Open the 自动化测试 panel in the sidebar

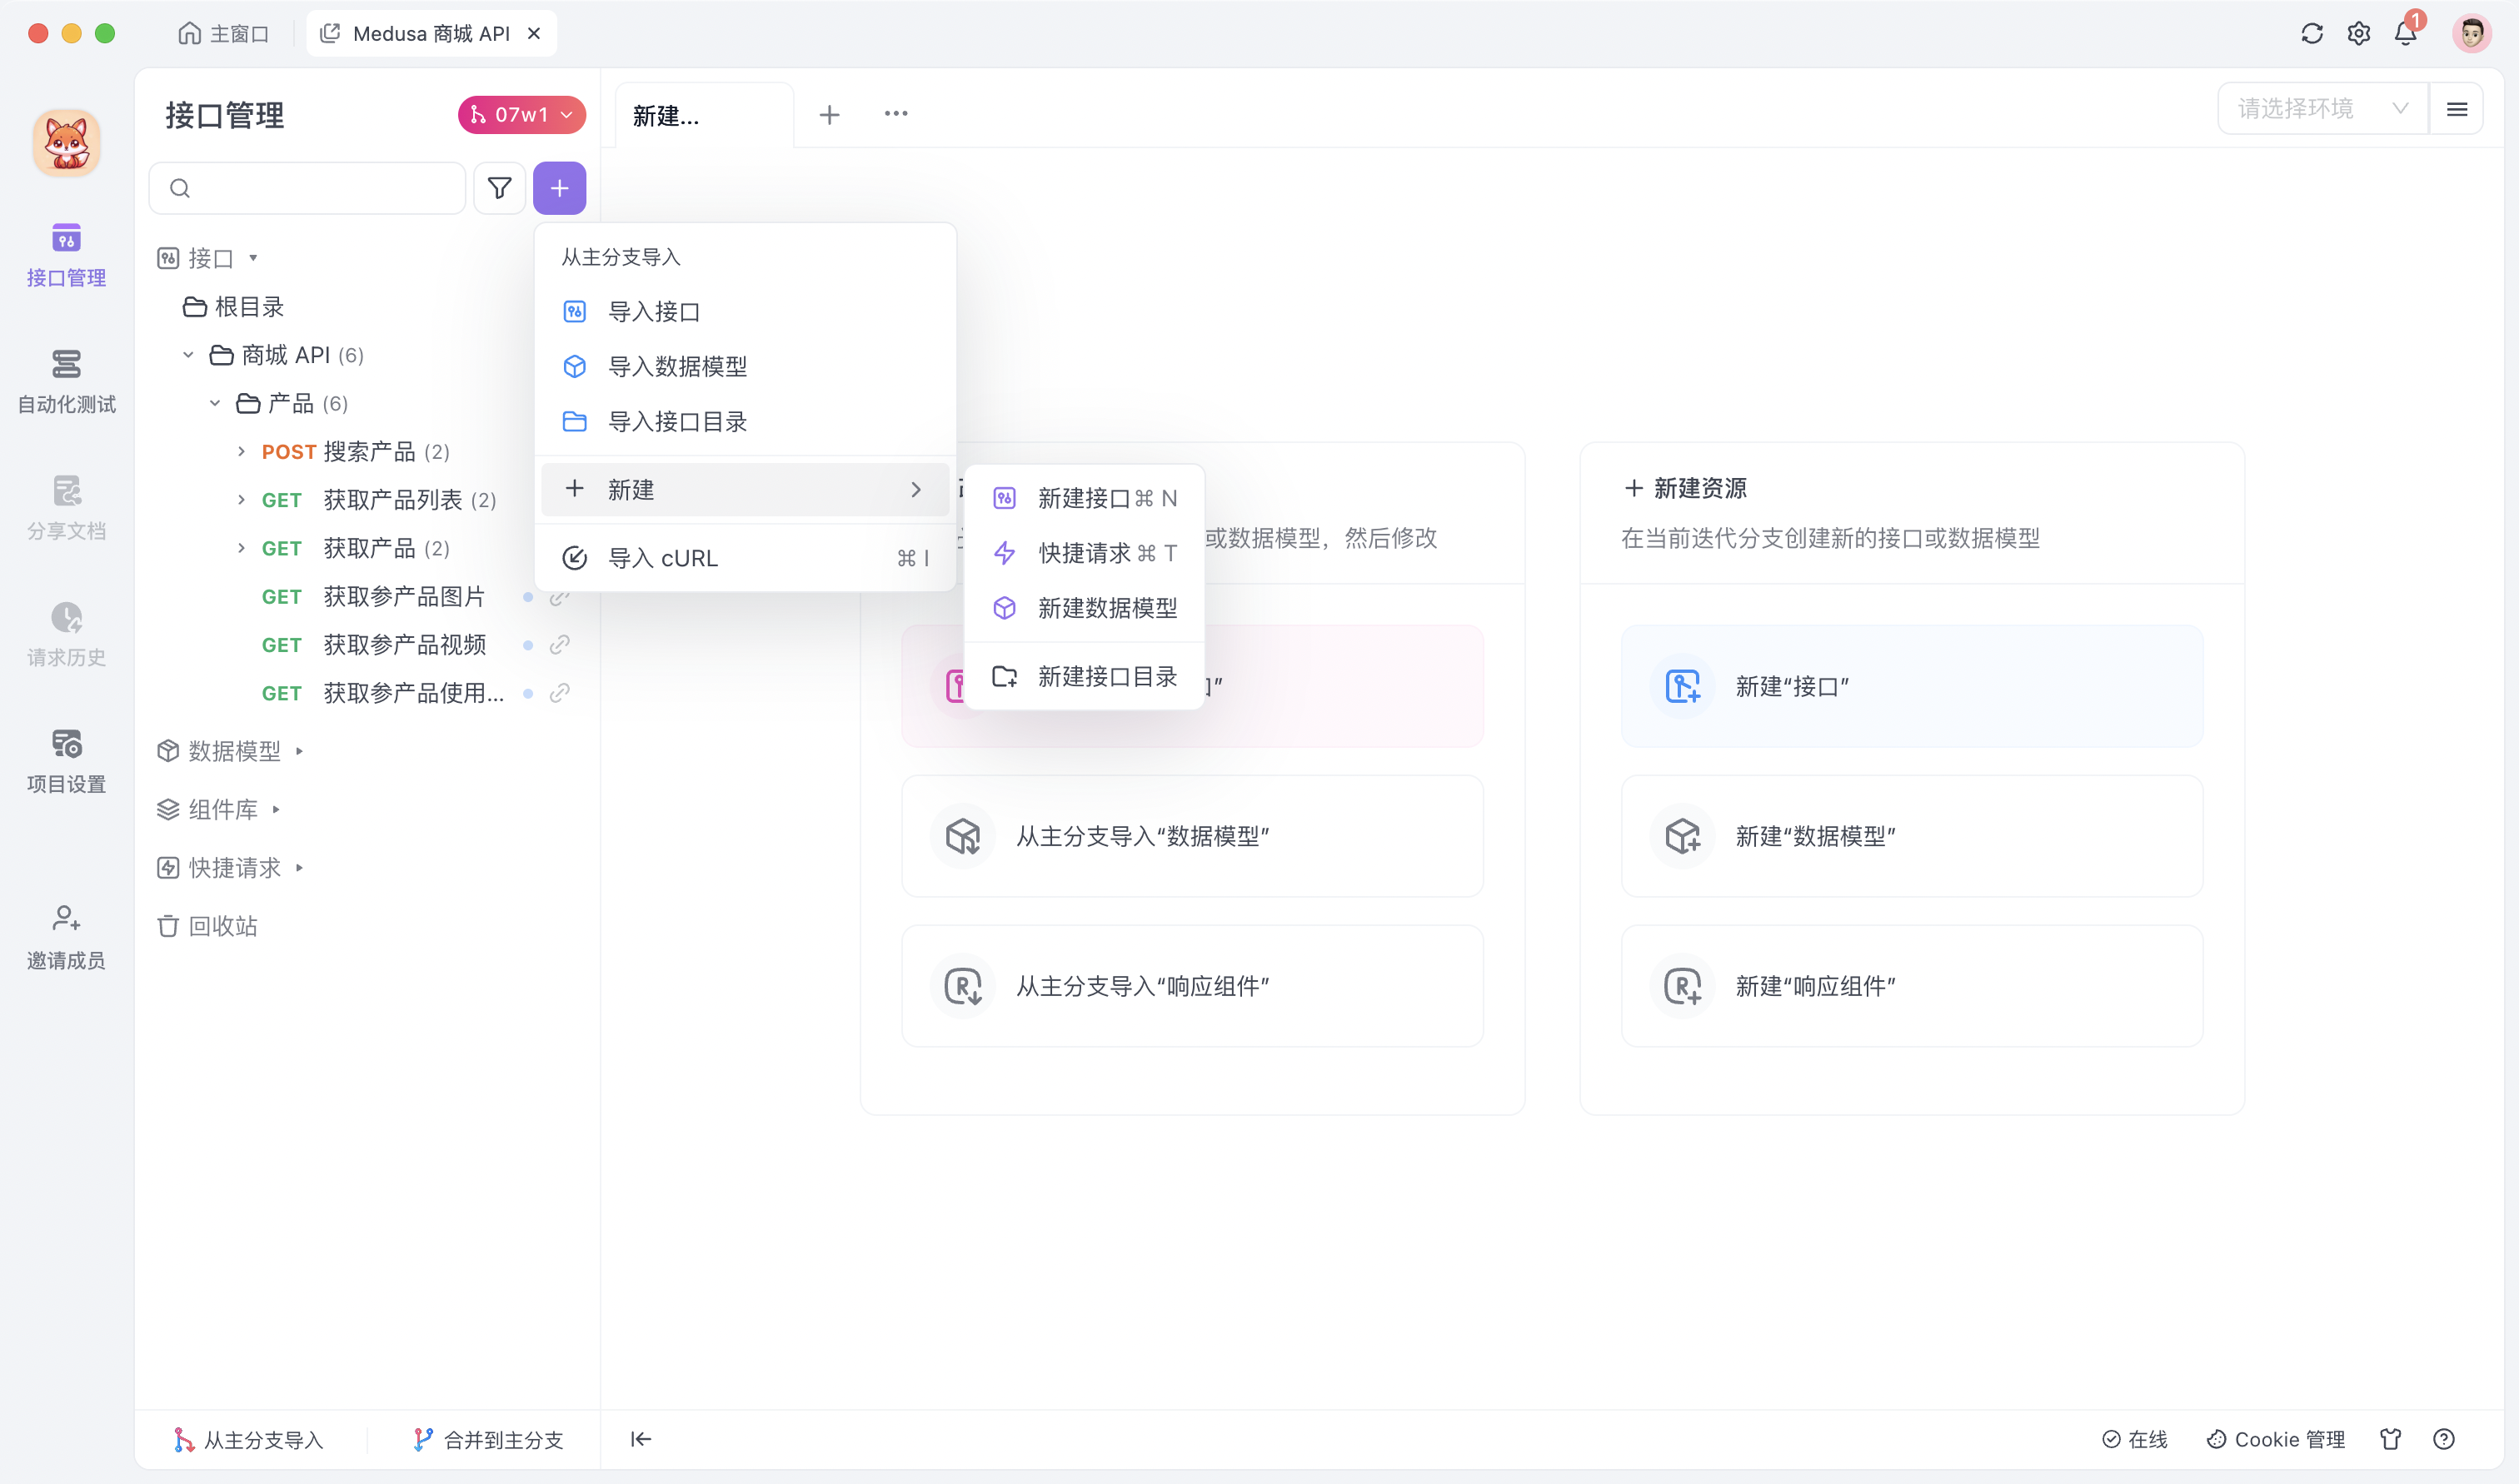(66, 380)
